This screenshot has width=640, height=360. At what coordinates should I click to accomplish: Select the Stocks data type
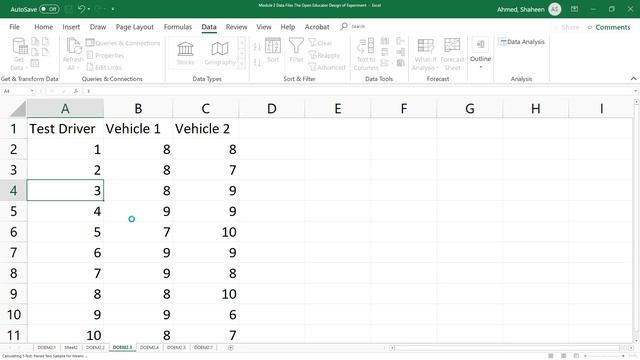[185, 53]
